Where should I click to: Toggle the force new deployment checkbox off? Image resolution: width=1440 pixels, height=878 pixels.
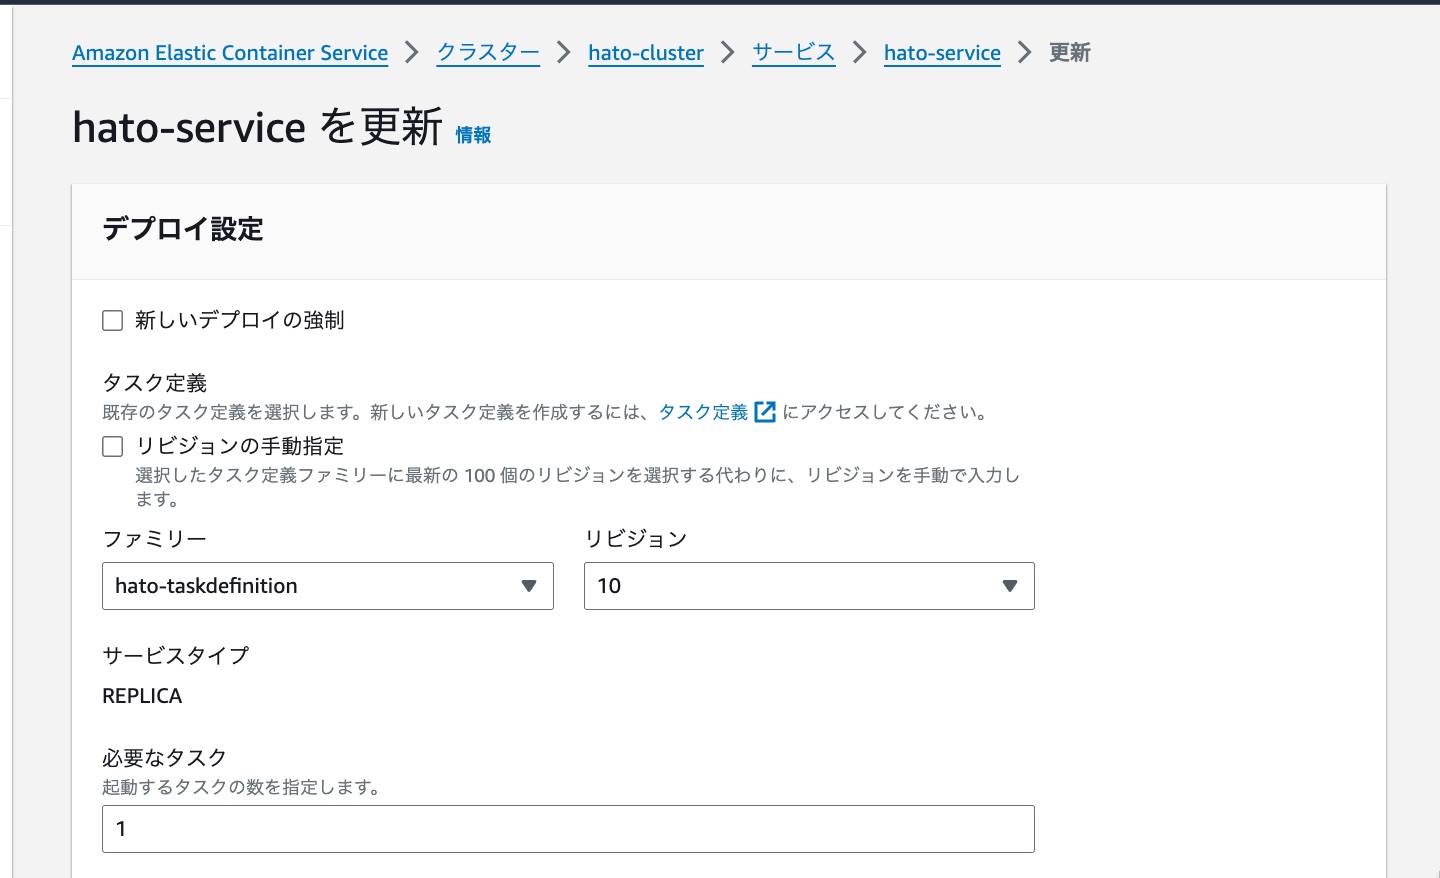[112, 320]
